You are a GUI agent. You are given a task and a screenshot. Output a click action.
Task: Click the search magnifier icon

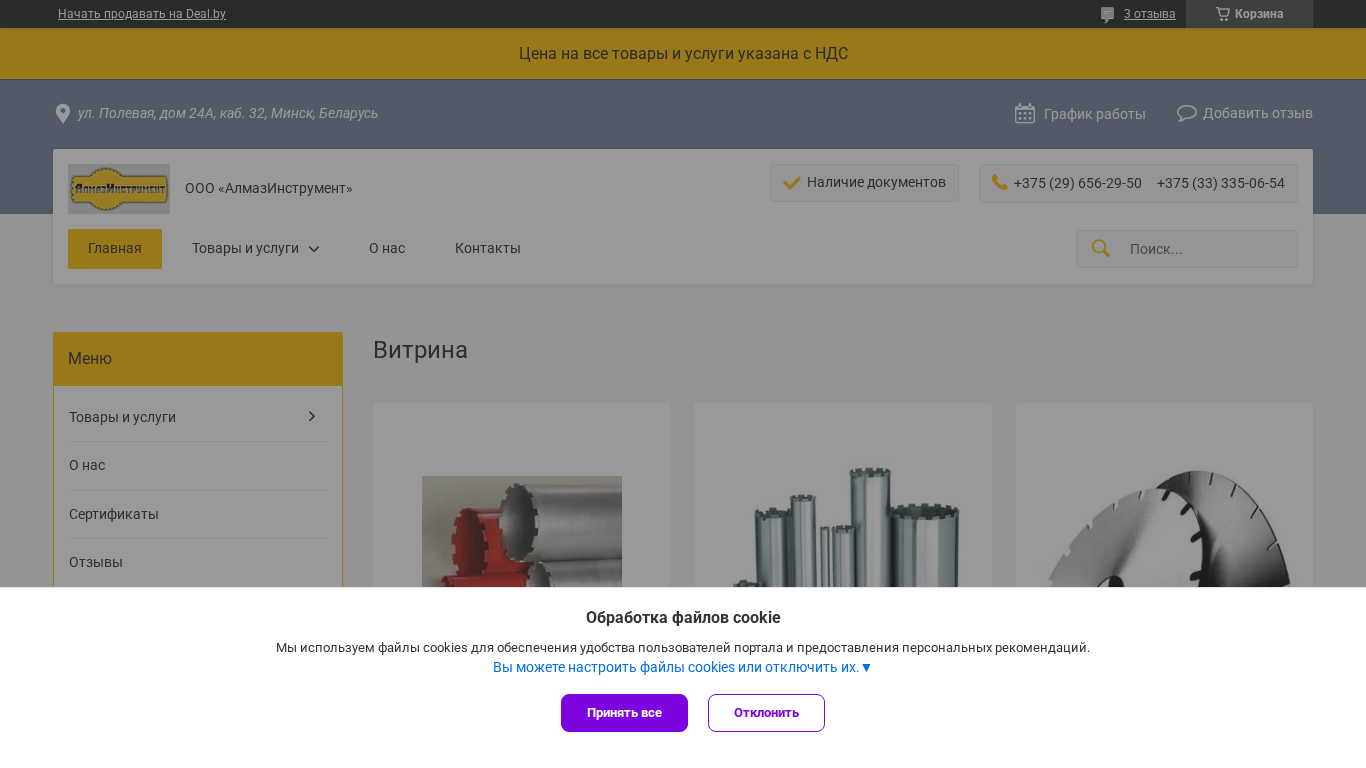coord(1101,248)
